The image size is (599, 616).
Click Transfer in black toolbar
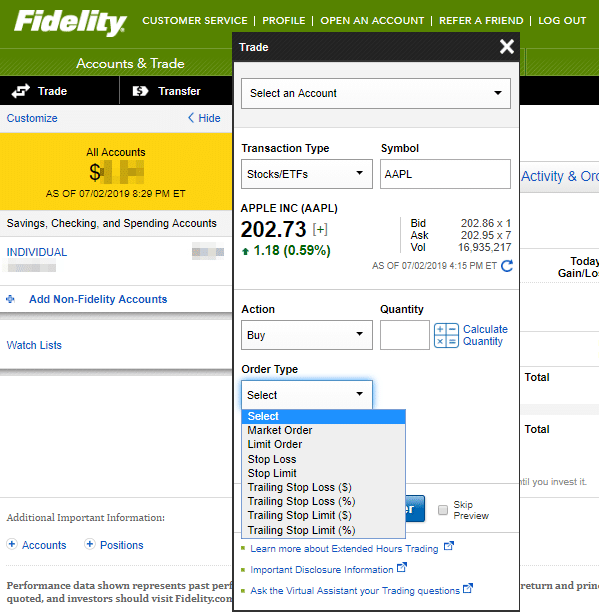[x=179, y=91]
